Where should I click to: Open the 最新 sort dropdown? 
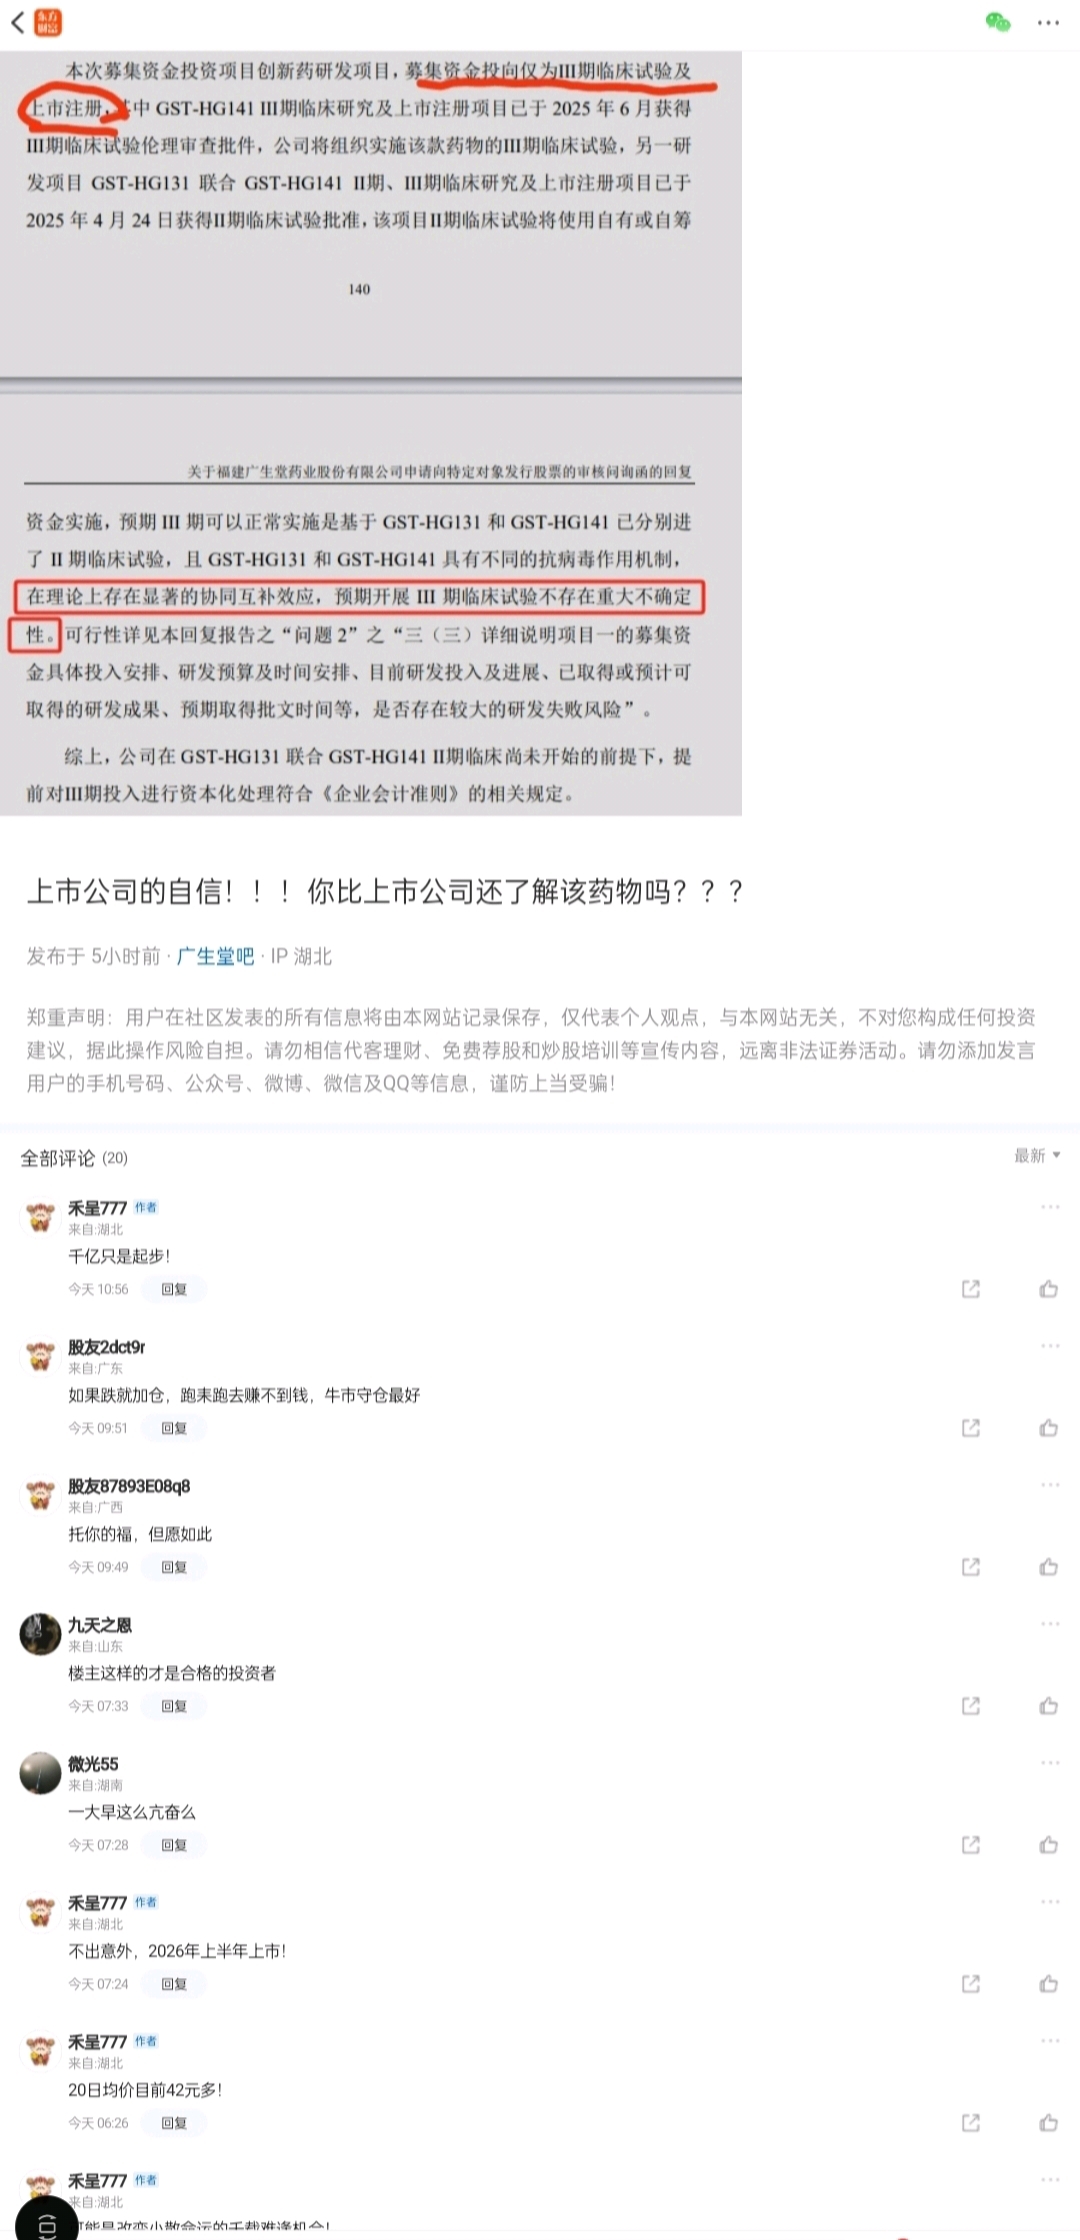1037,1156
